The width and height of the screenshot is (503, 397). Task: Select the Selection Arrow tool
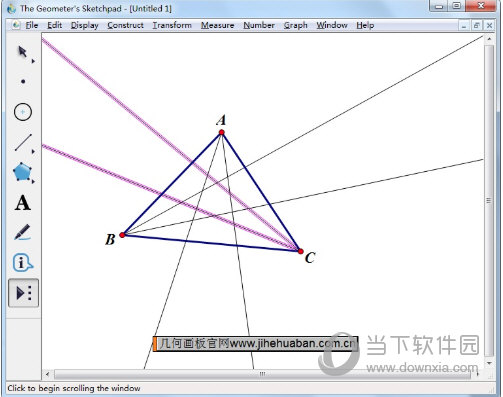22,52
